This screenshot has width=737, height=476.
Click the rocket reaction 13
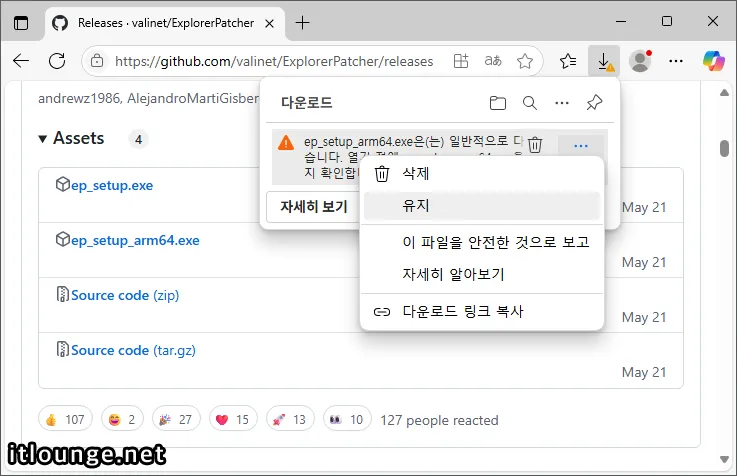(x=290, y=419)
